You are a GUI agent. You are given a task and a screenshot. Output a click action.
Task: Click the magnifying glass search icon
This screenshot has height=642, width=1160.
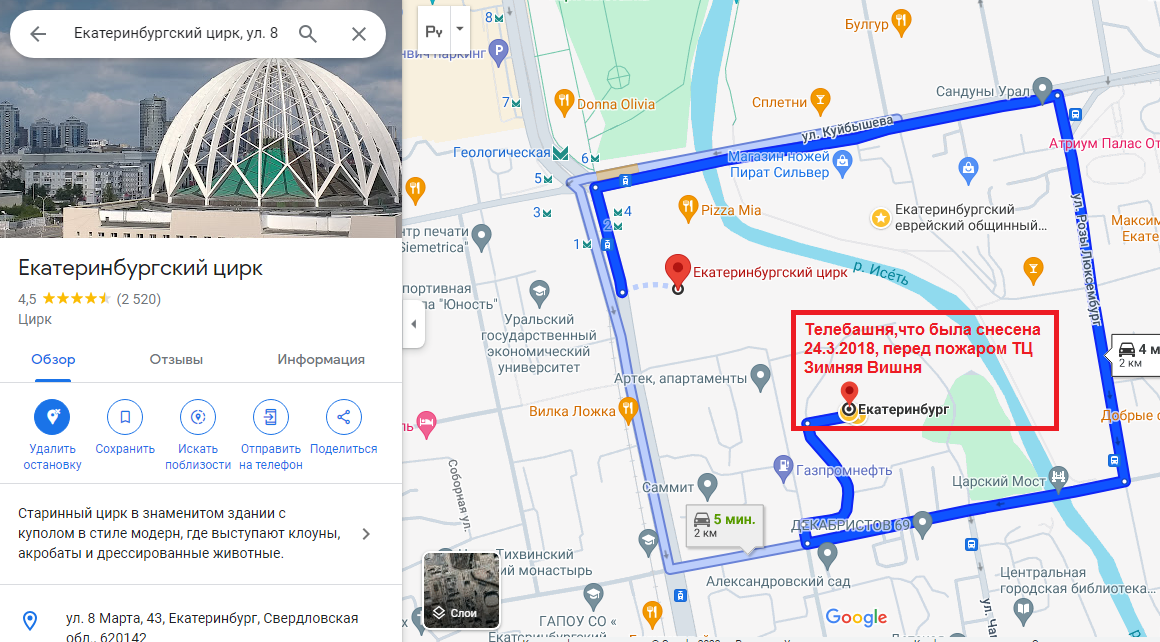click(x=308, y=33)
